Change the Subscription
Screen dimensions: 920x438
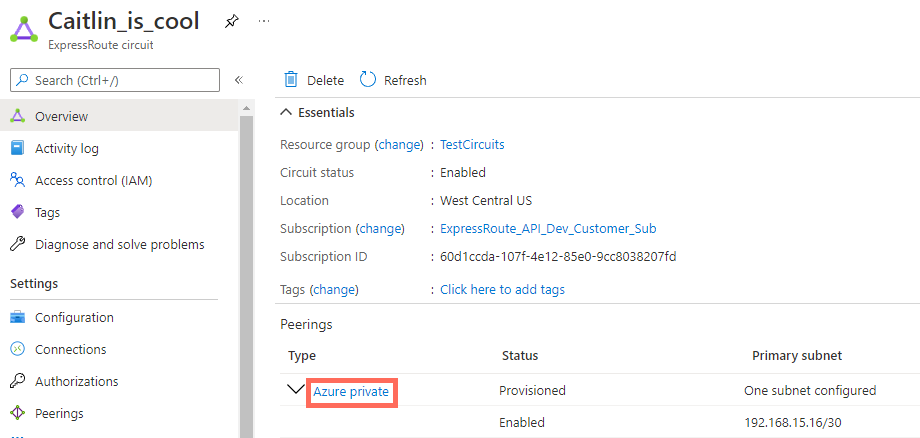coord(380,229)
